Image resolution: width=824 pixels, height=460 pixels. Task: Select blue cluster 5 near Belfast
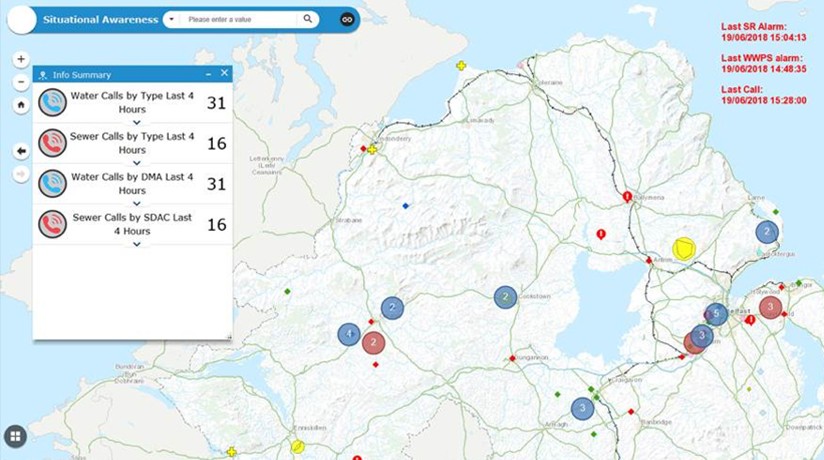(716, 314)
